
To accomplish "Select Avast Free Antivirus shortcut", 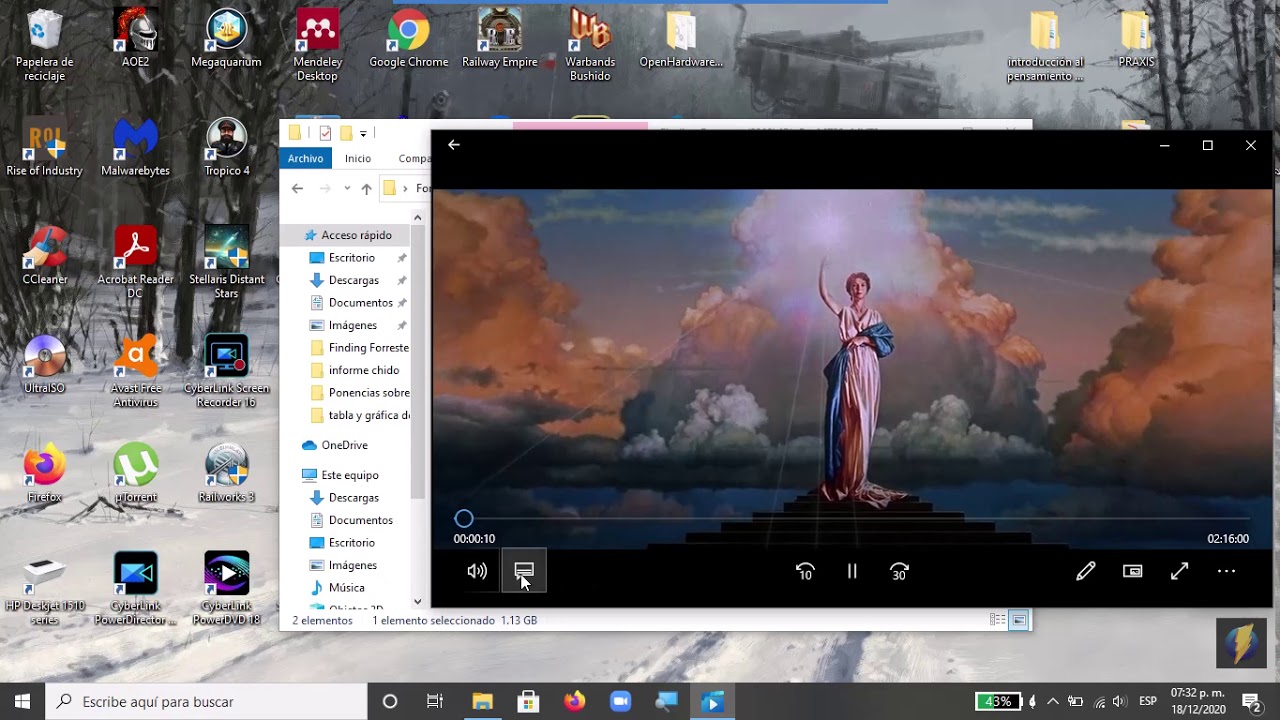I will pos(135,372).
